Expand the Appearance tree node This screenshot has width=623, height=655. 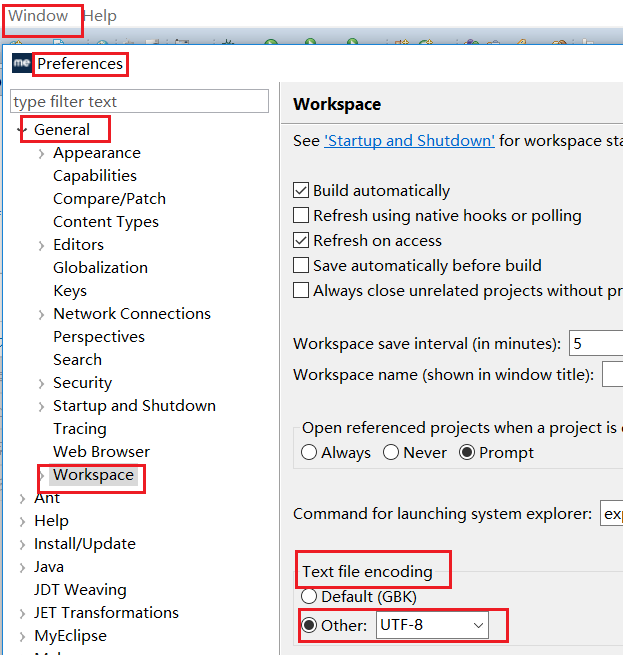(x=41, y=154)
